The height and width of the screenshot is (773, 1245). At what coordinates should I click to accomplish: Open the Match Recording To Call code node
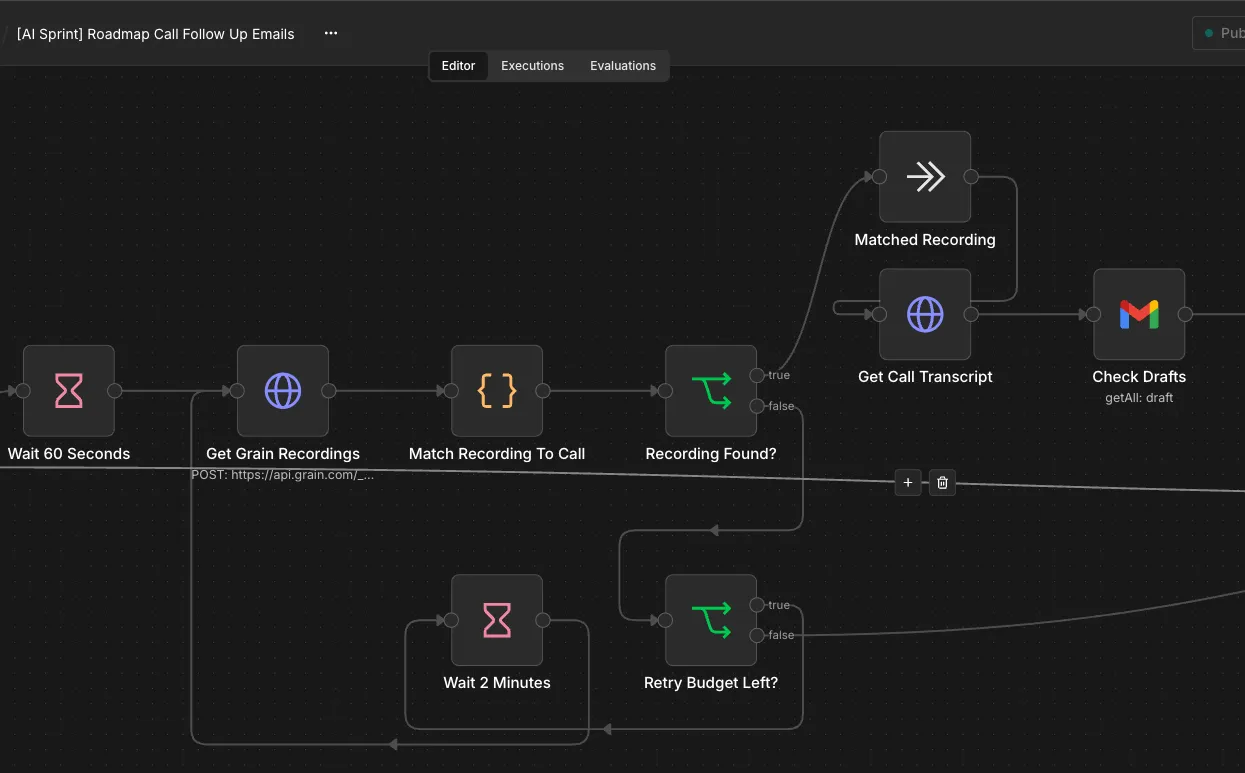pyautogui.click(x=497, y=391)
